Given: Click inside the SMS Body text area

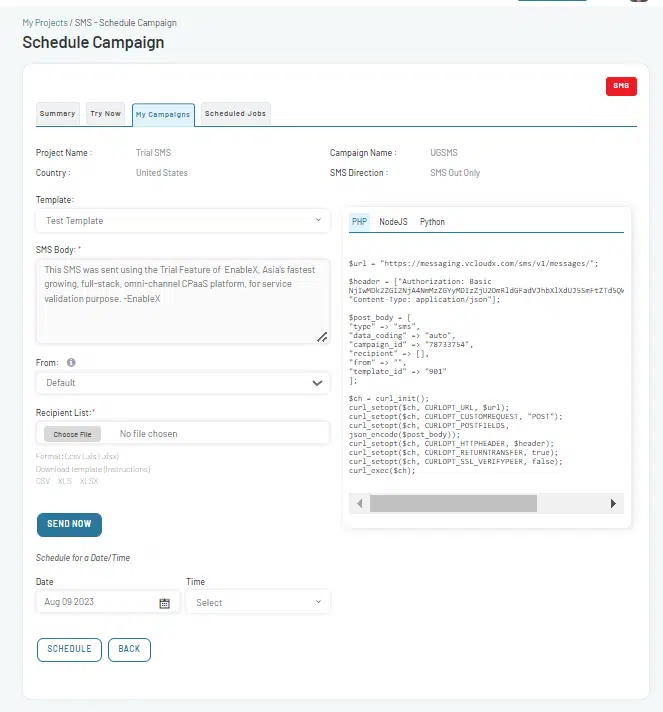Looking at the screenshot, I should point(183,301).
